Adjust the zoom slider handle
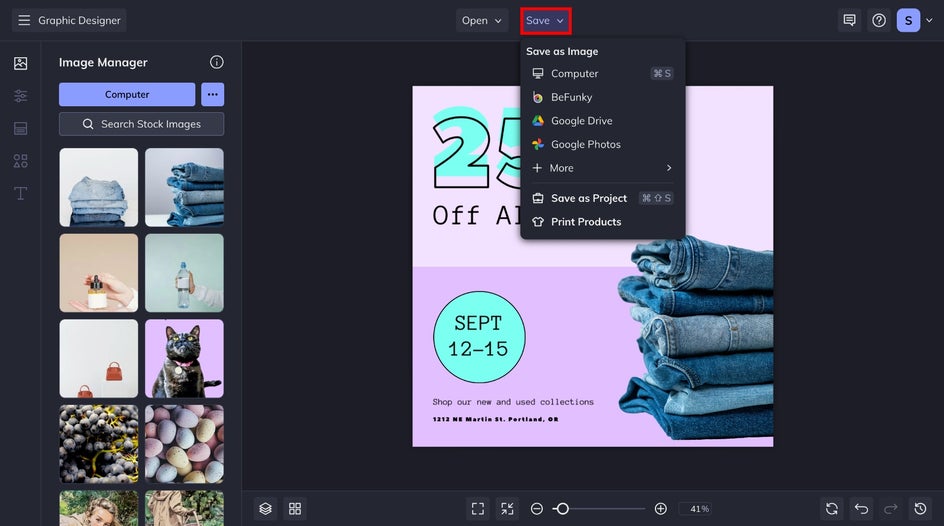Viewport: 944px width, 526px height. [562, 509]
